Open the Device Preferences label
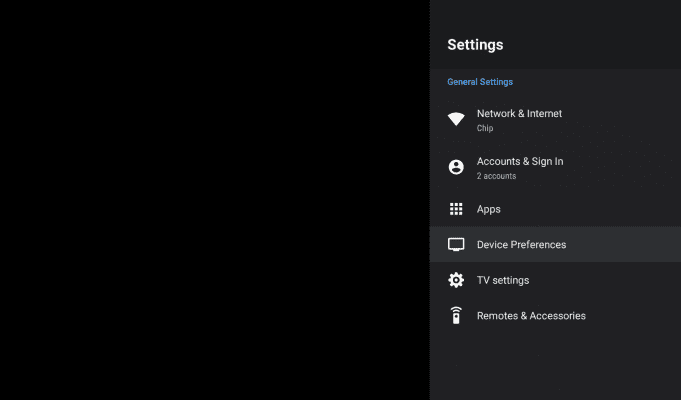 click(x=521, y=245)
